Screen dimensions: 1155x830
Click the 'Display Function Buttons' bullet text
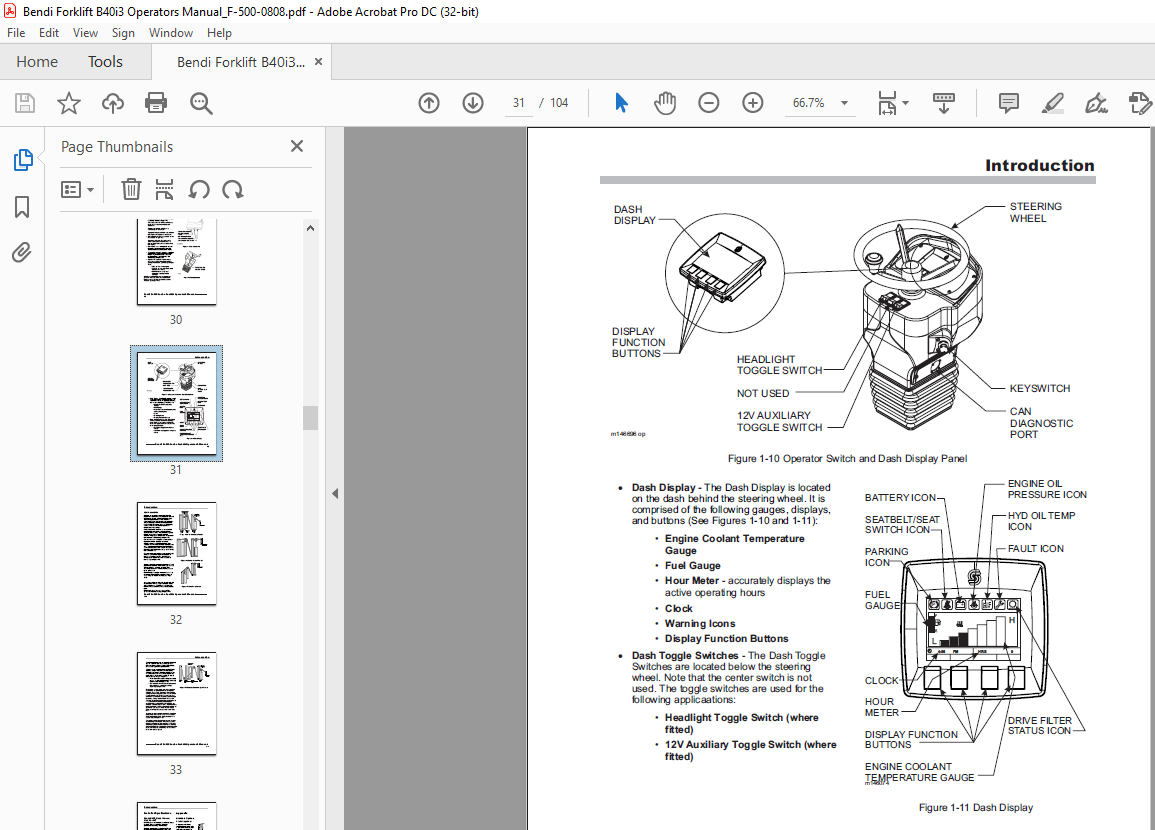pos(726,639)
